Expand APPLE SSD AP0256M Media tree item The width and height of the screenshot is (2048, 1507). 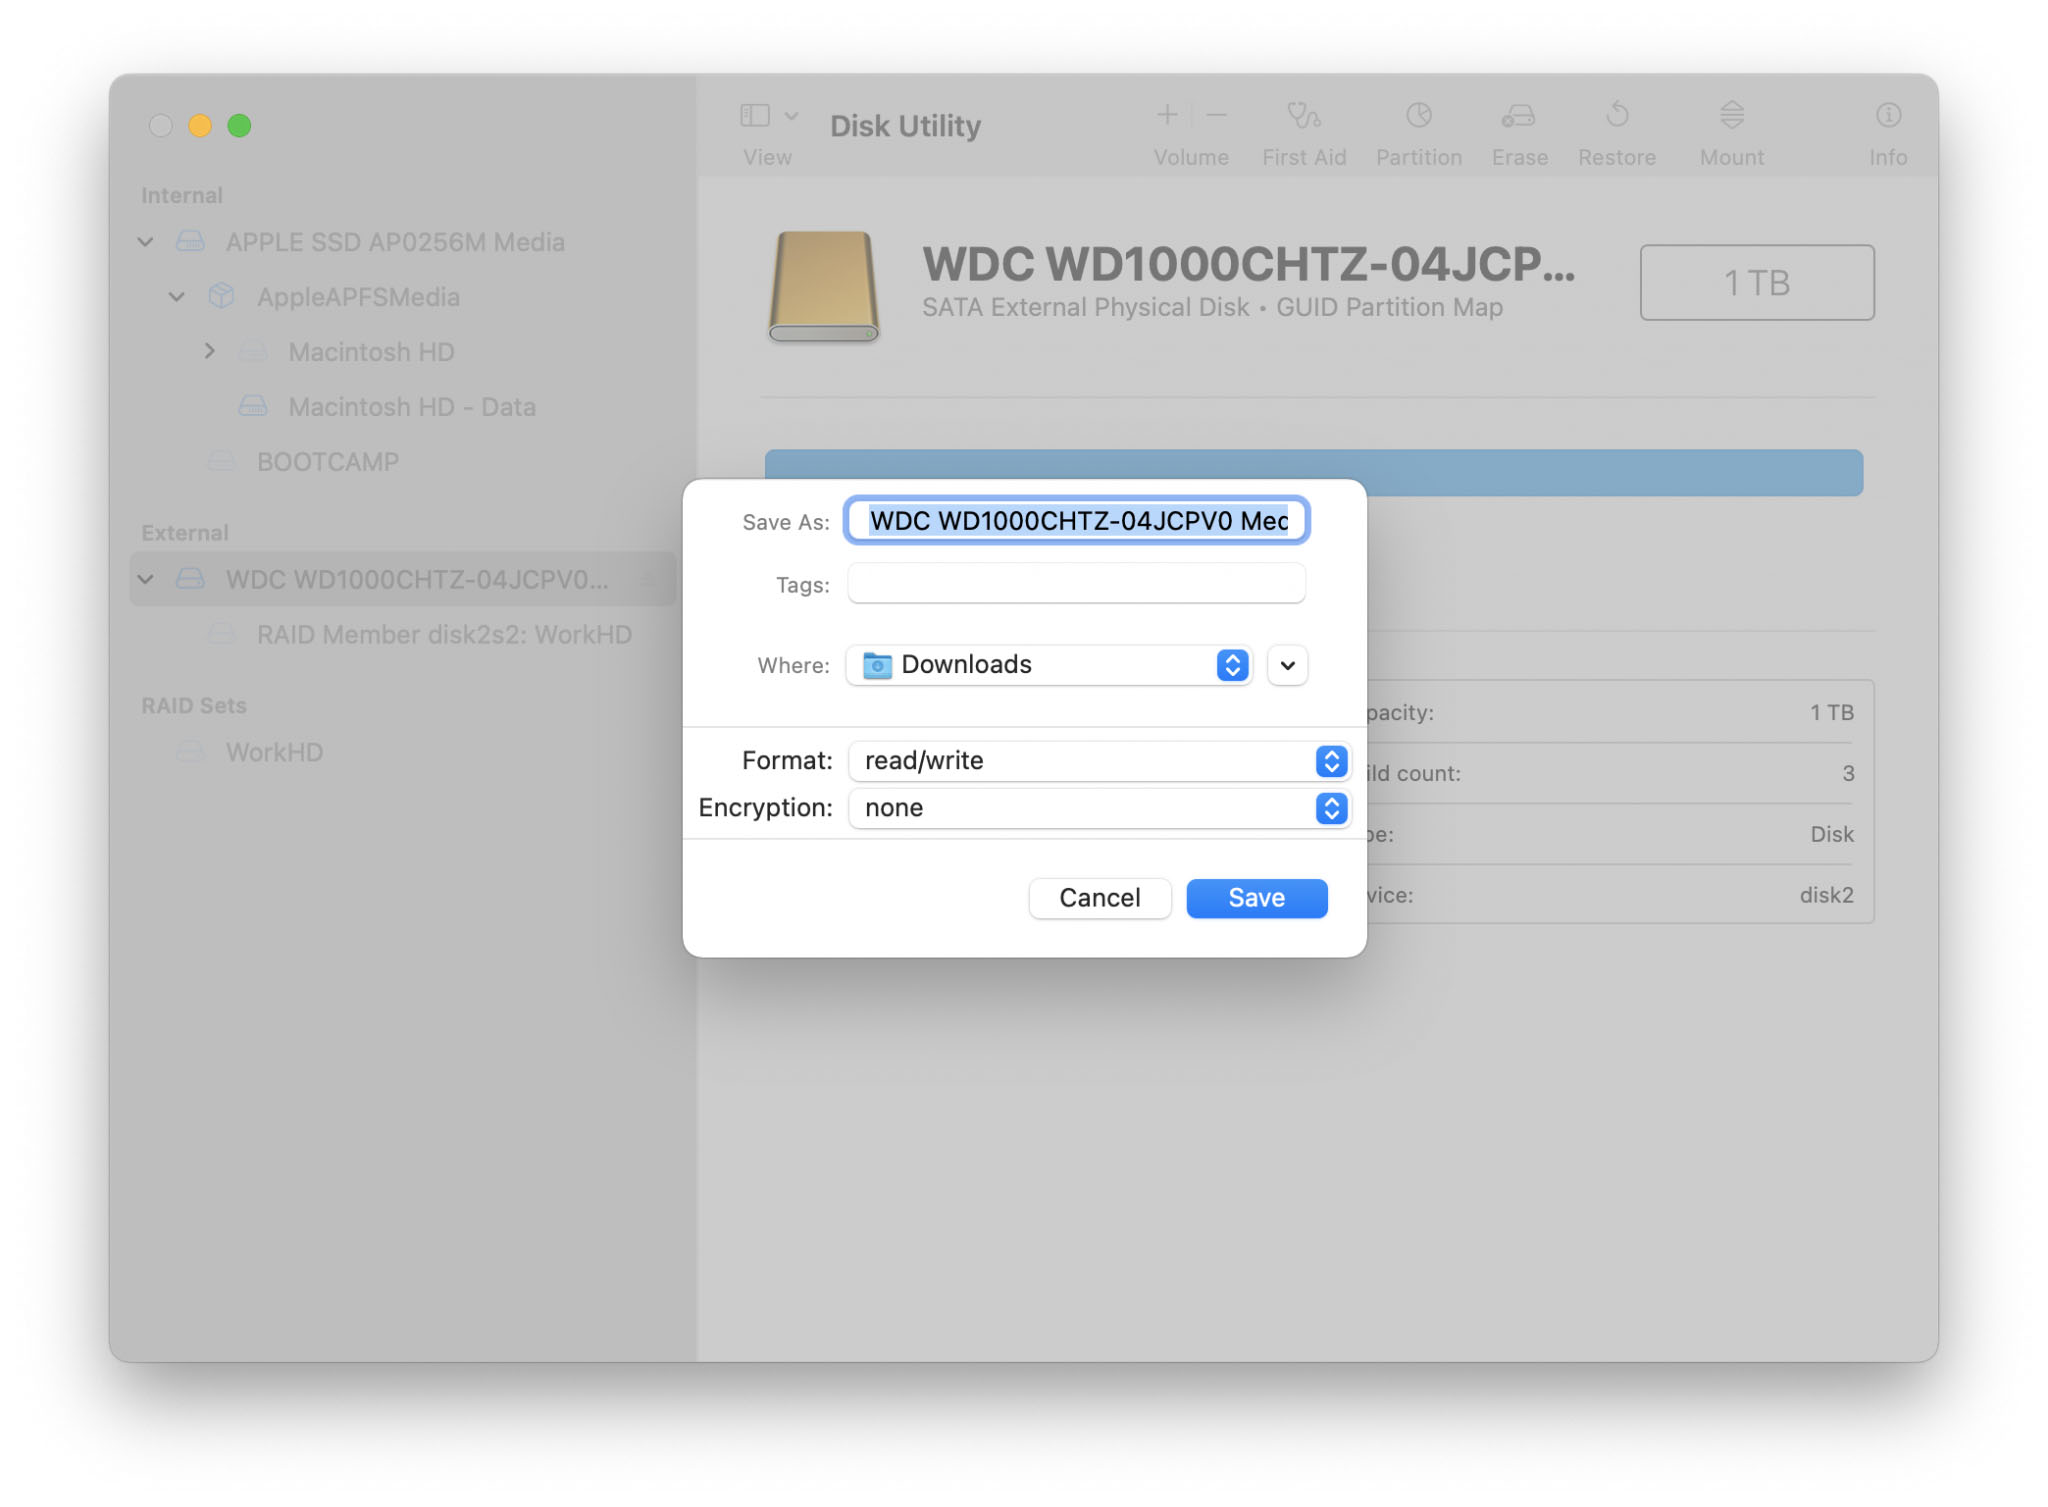pyautogui.click(x=146, y=242)
